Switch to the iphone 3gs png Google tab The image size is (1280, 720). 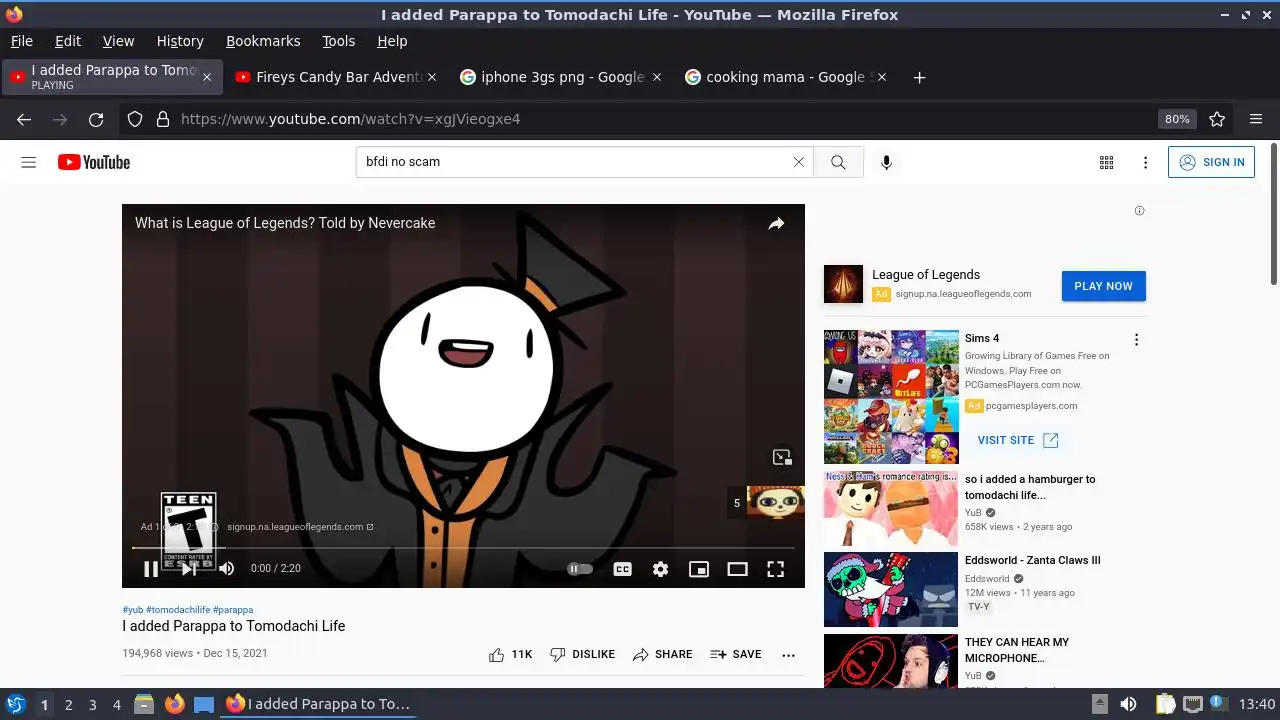(561, 77)
